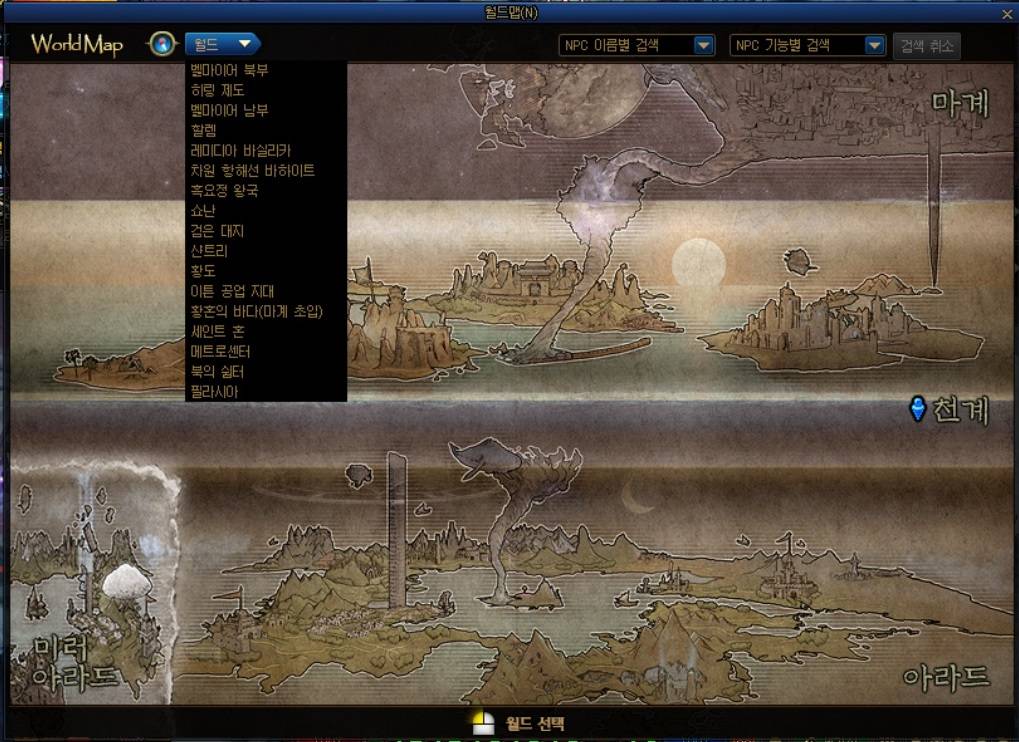Select 황도 from the region list
Image resolution: width=1019 pixels, height=742 pixels.
[203, 271]
